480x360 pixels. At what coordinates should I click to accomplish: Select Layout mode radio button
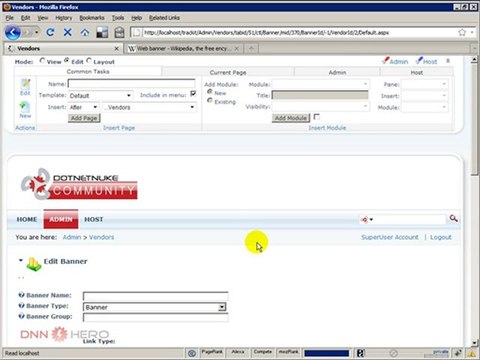pyautogui.click(x=89, y=61)
